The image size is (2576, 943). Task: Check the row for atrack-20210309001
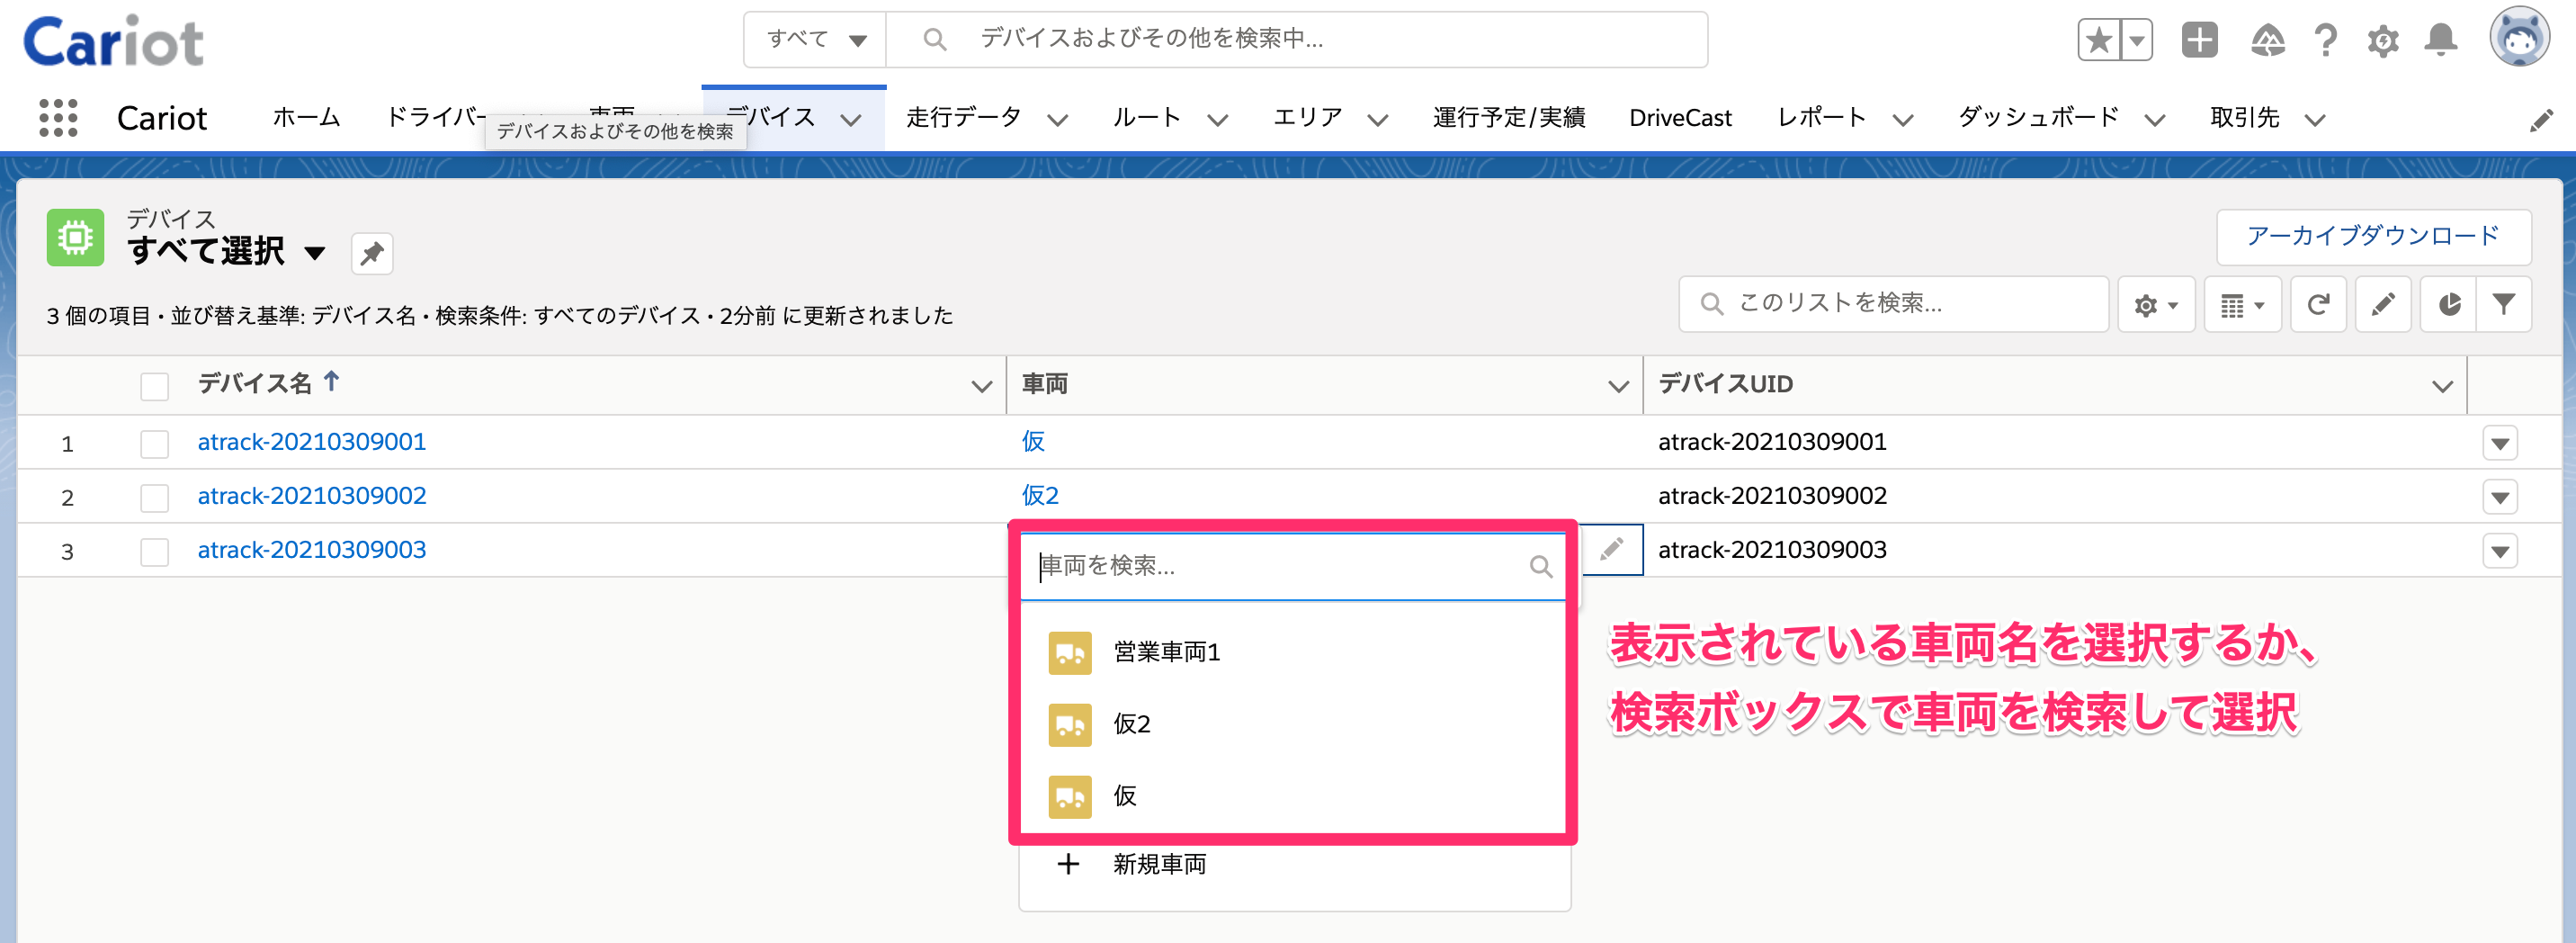154,443
